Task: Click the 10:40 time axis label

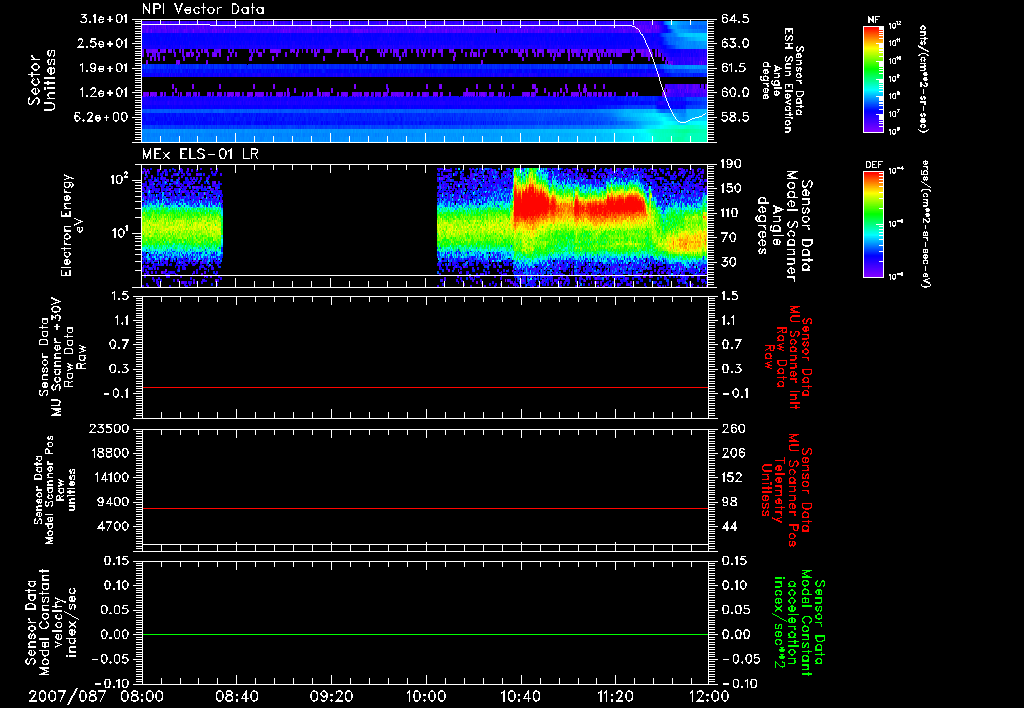Action: pyautogui.click(x=520, y=696)
